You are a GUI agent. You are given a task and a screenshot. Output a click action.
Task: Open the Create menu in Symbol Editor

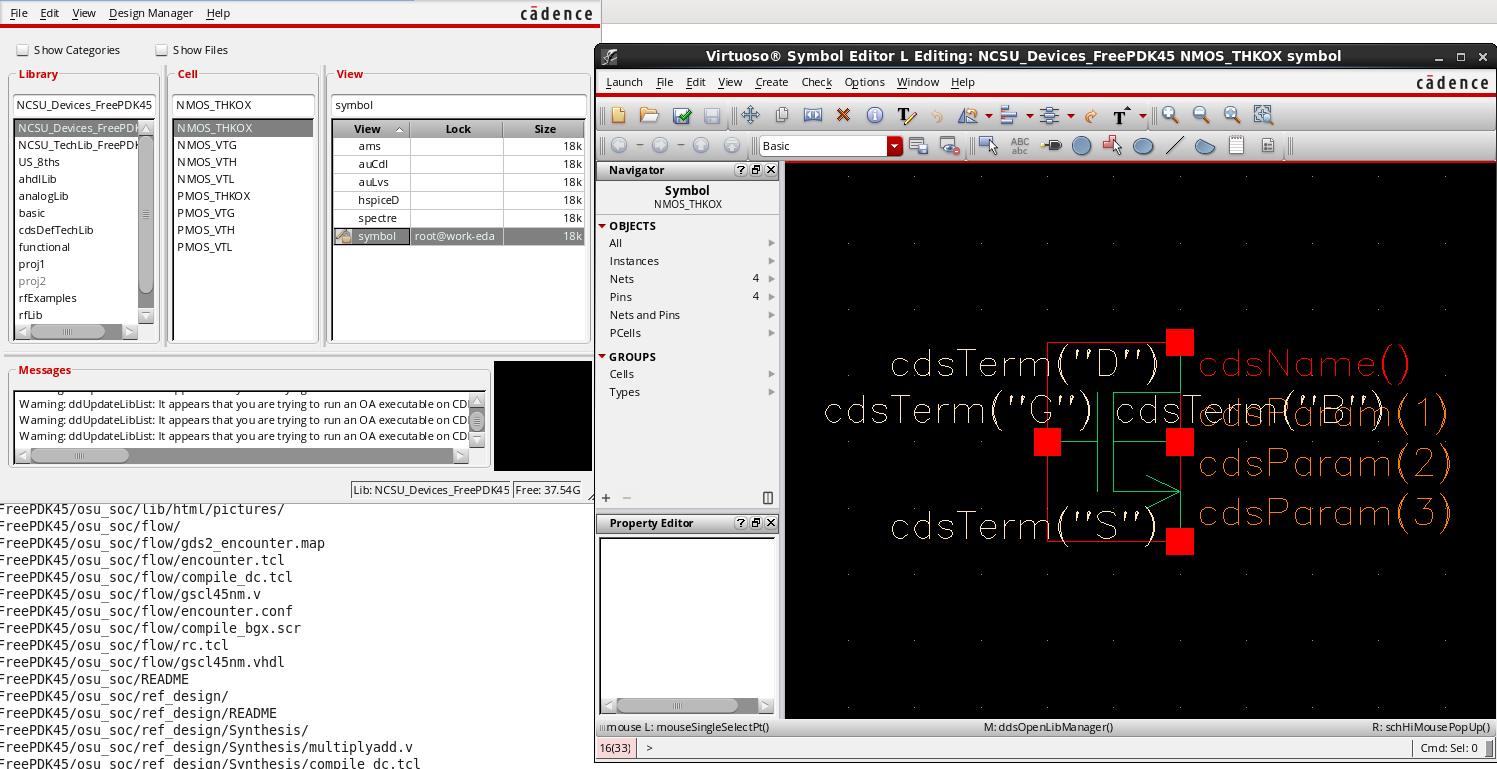(771, 82)
